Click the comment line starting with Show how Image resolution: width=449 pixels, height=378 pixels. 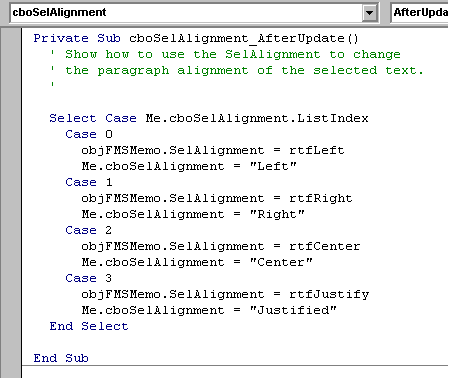225,54
